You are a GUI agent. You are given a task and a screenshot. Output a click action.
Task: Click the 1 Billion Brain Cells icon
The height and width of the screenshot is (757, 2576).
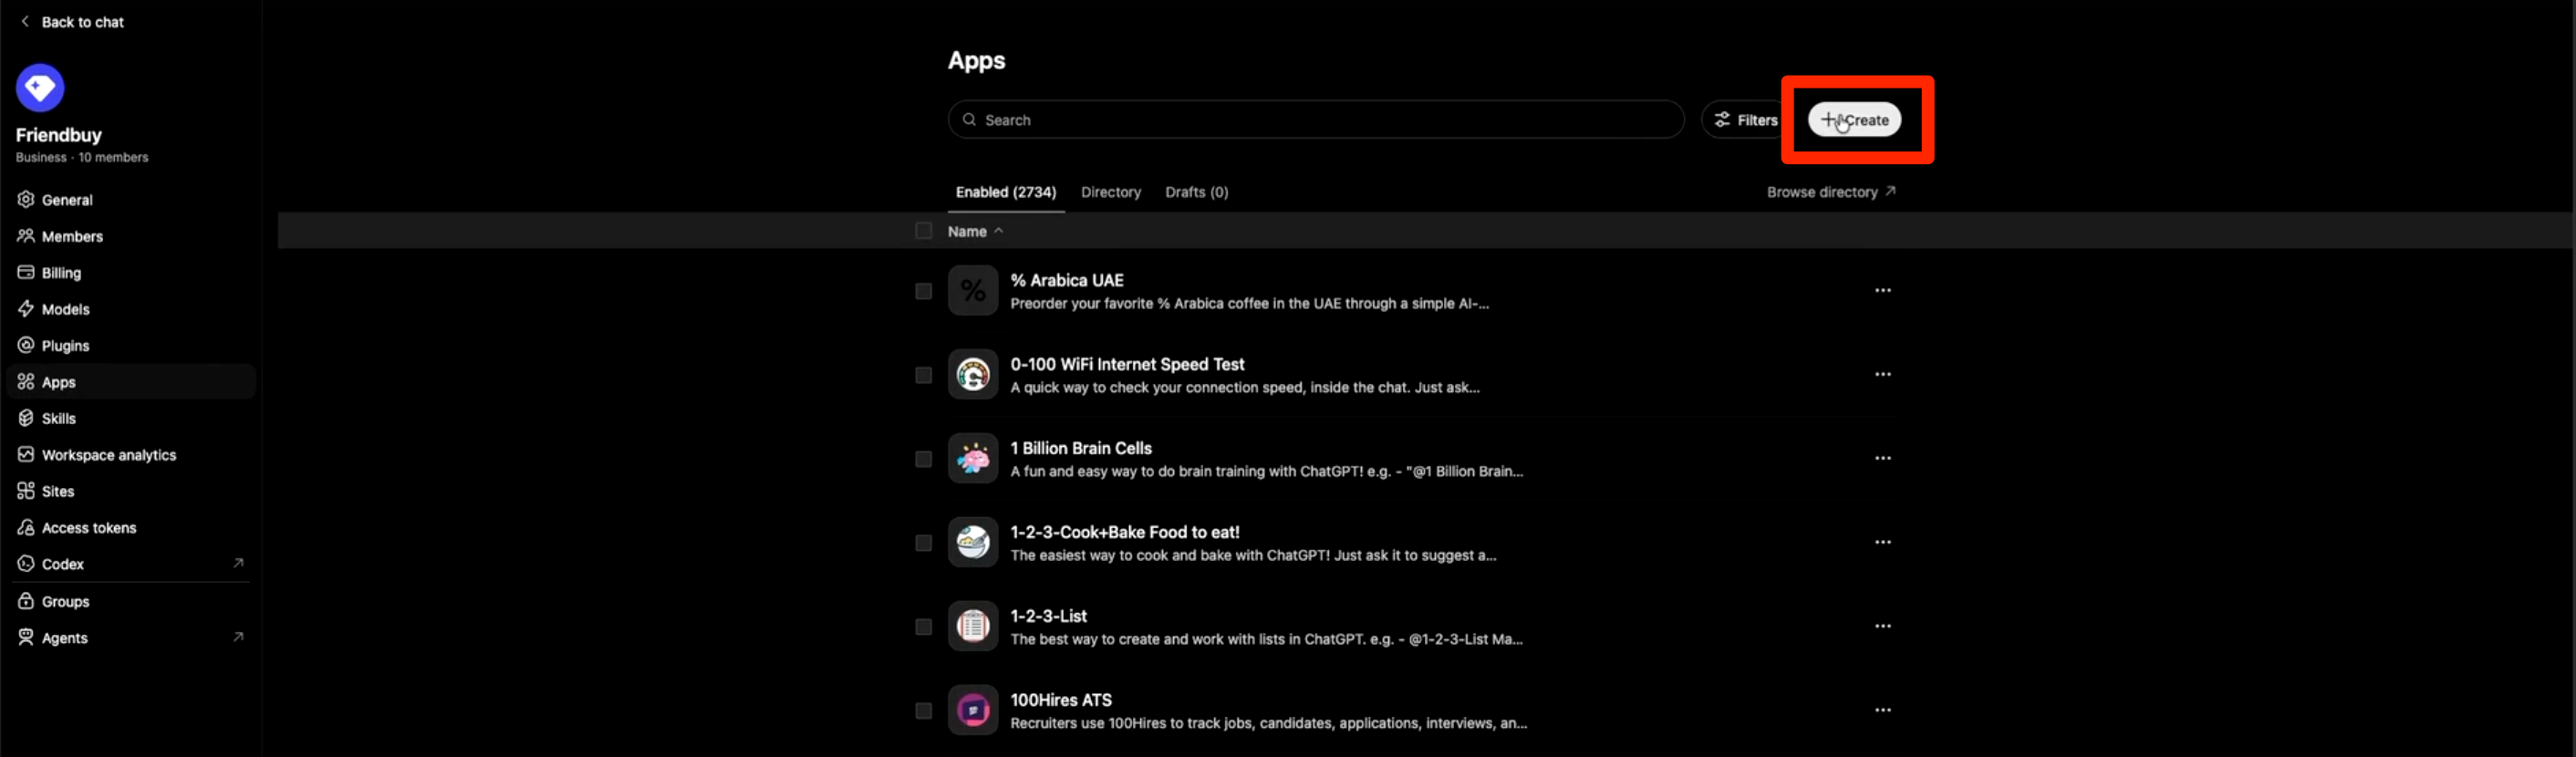[x=973, y=459]
